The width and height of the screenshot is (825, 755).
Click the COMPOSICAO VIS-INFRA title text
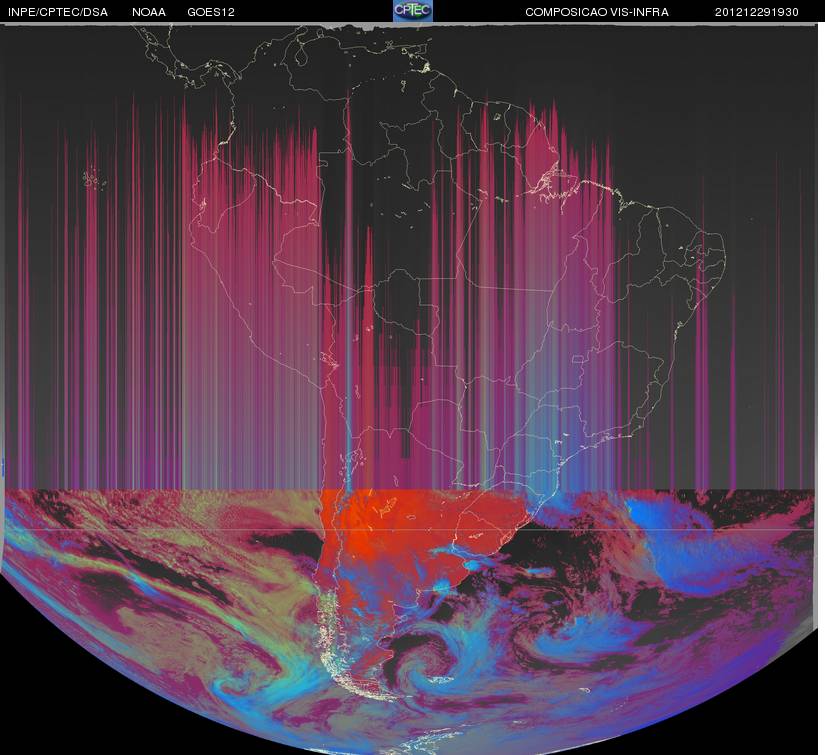point(597,12)
